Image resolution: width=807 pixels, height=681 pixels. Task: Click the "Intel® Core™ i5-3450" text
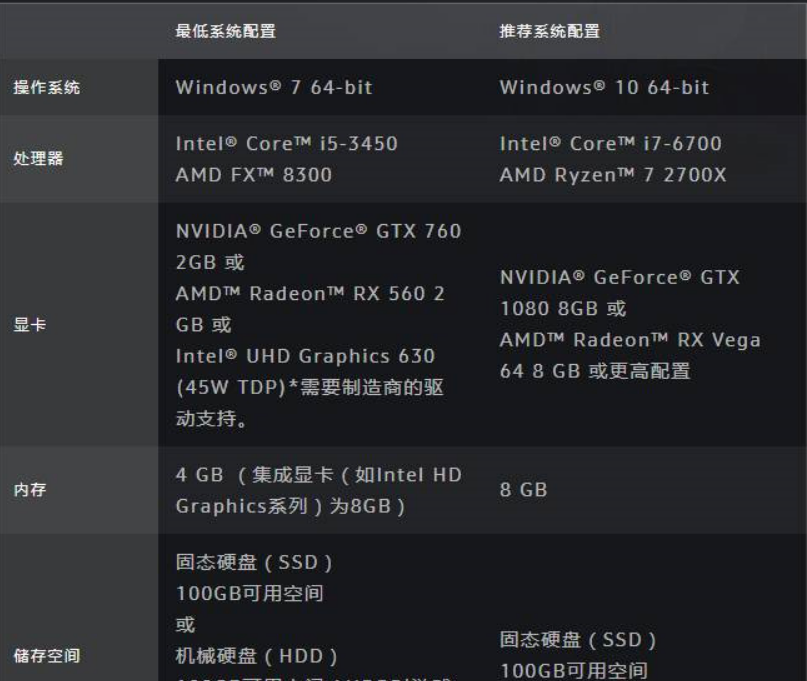coord(287,144)
